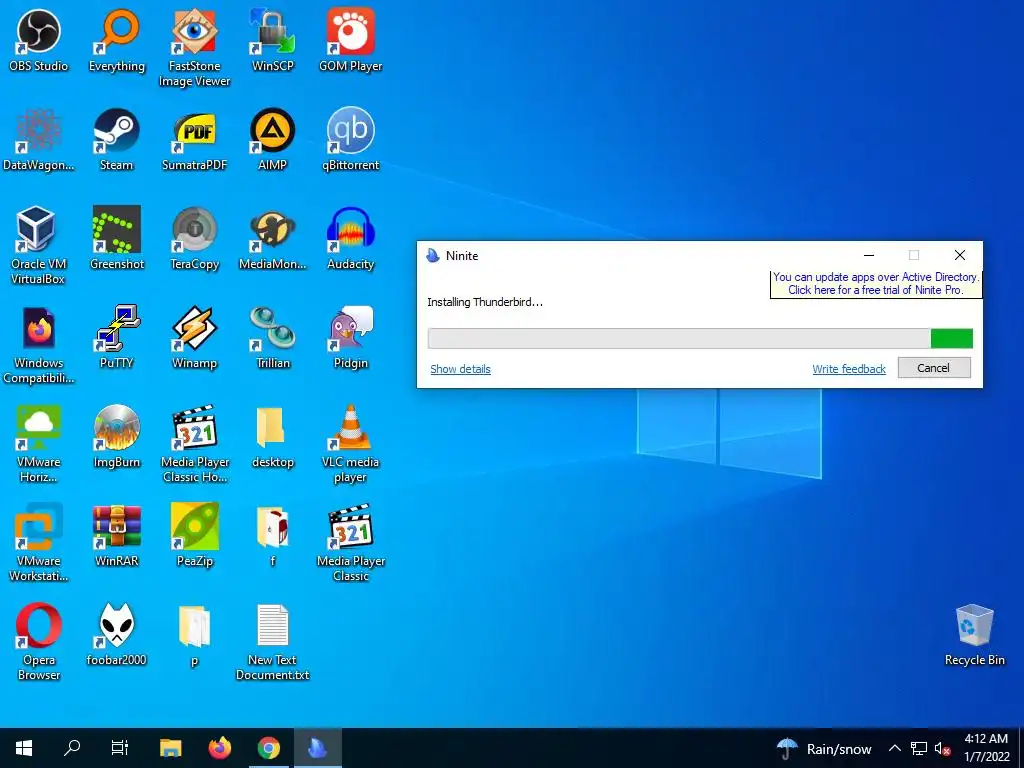Select the PeaZip desktop shortcut
This screenshot has height=768, width=1024.
195,536
